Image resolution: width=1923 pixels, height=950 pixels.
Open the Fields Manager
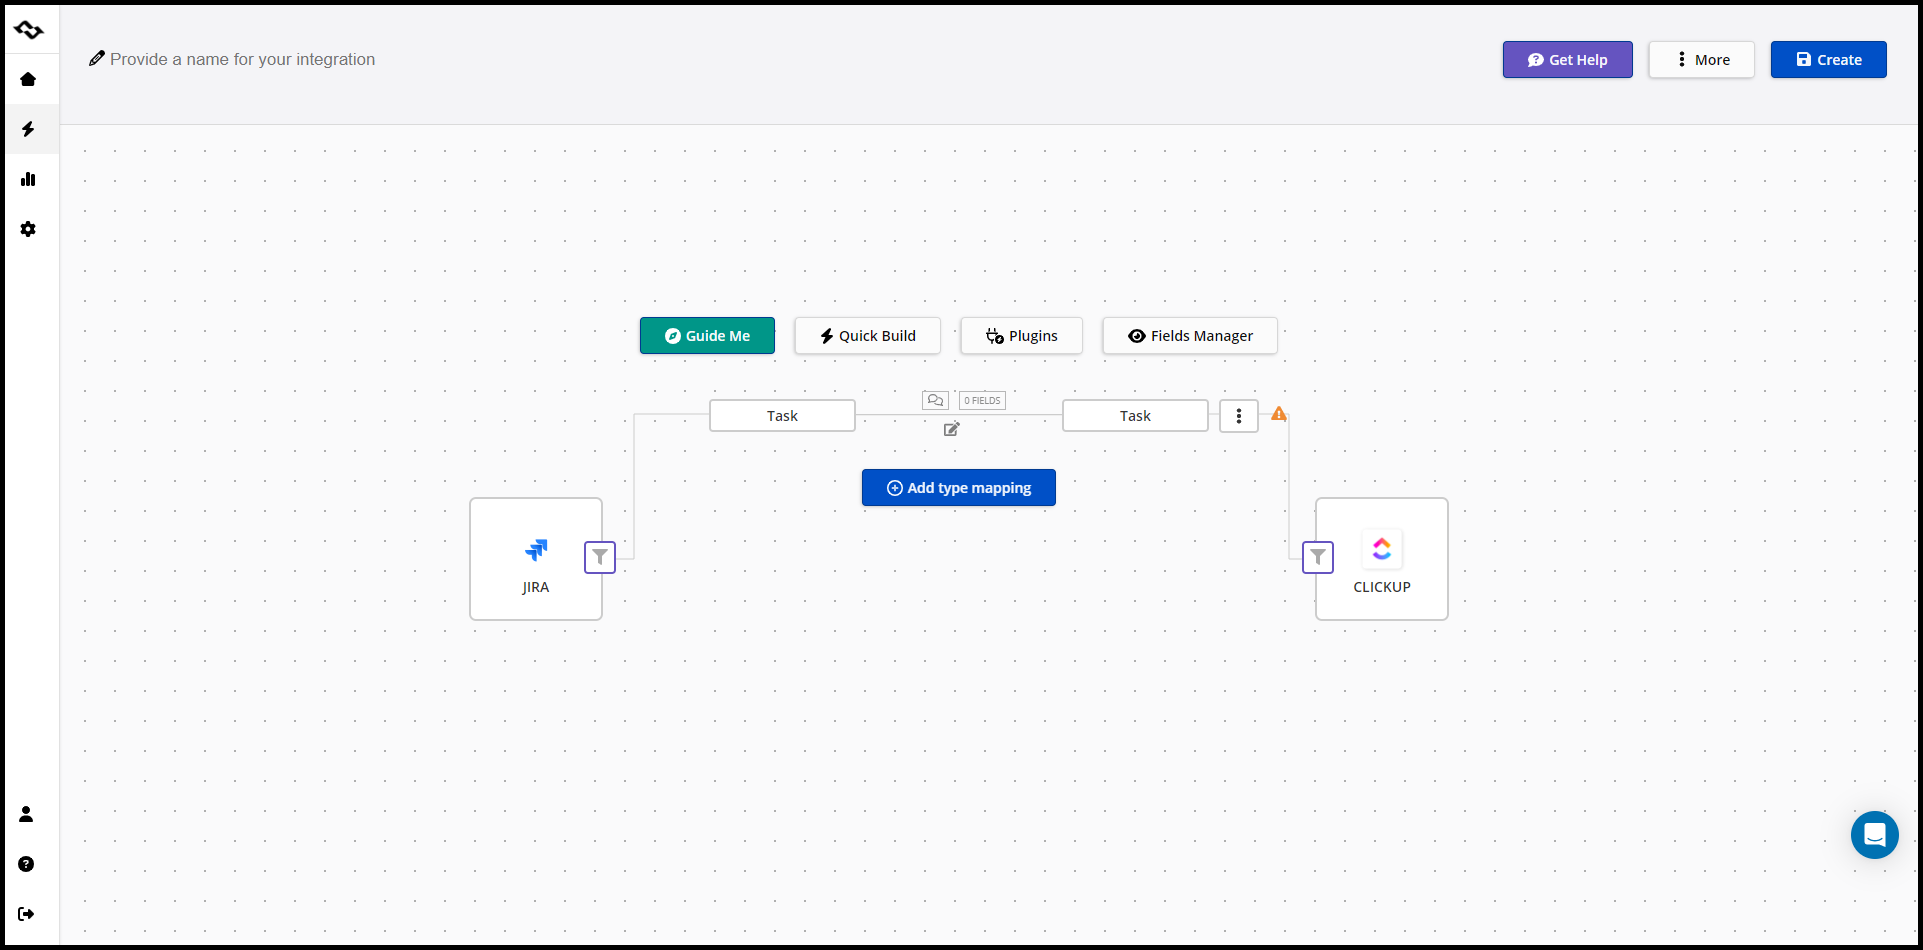(1190, 336)
